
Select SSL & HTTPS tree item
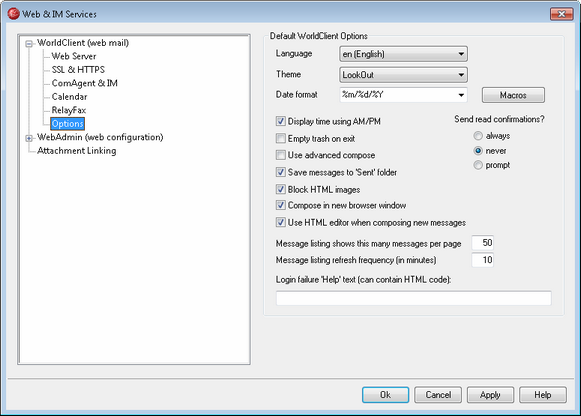[78, 70]
